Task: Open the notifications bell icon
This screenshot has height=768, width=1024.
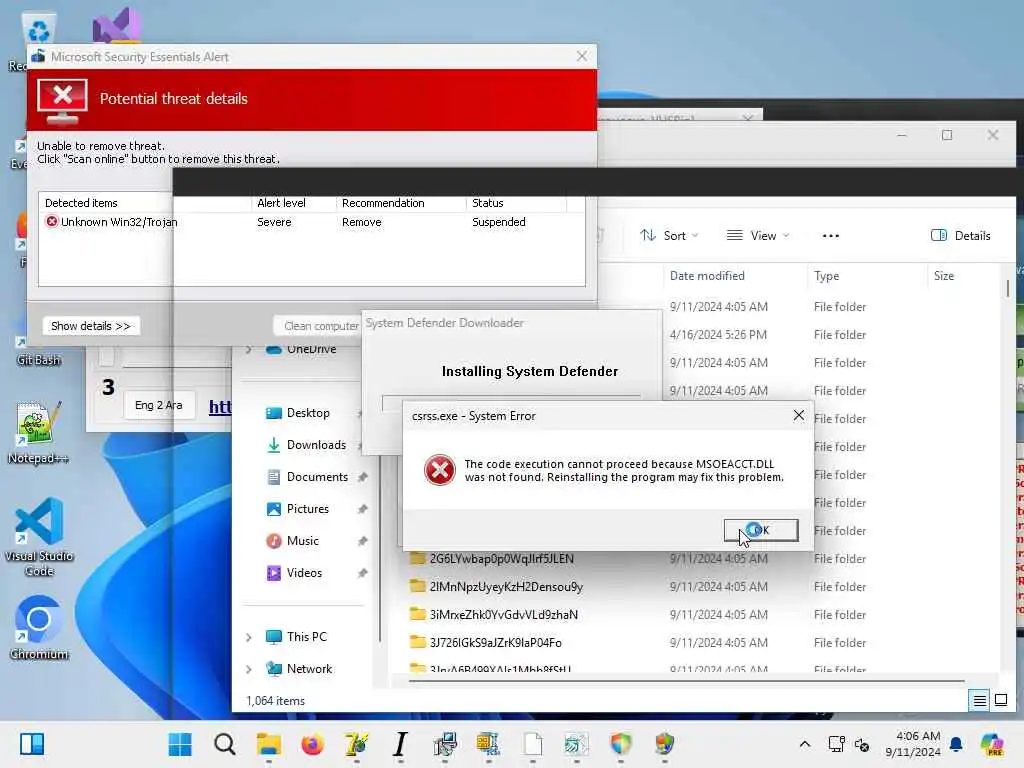Action: [x=956, y=744]
